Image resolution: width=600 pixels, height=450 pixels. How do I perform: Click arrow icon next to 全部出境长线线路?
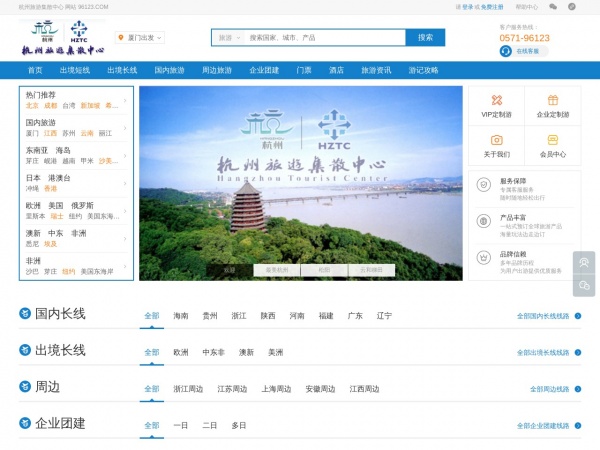point(578,352)
